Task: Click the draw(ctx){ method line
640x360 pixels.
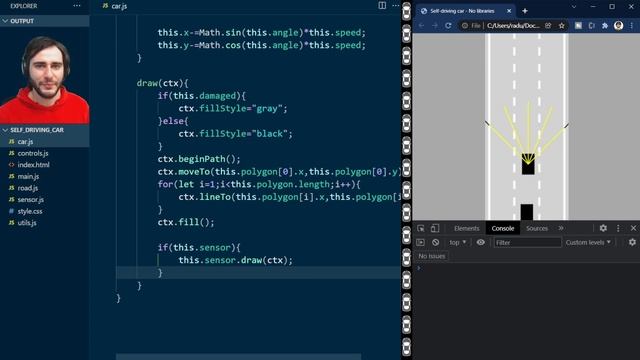Action: tap(162, 83)
